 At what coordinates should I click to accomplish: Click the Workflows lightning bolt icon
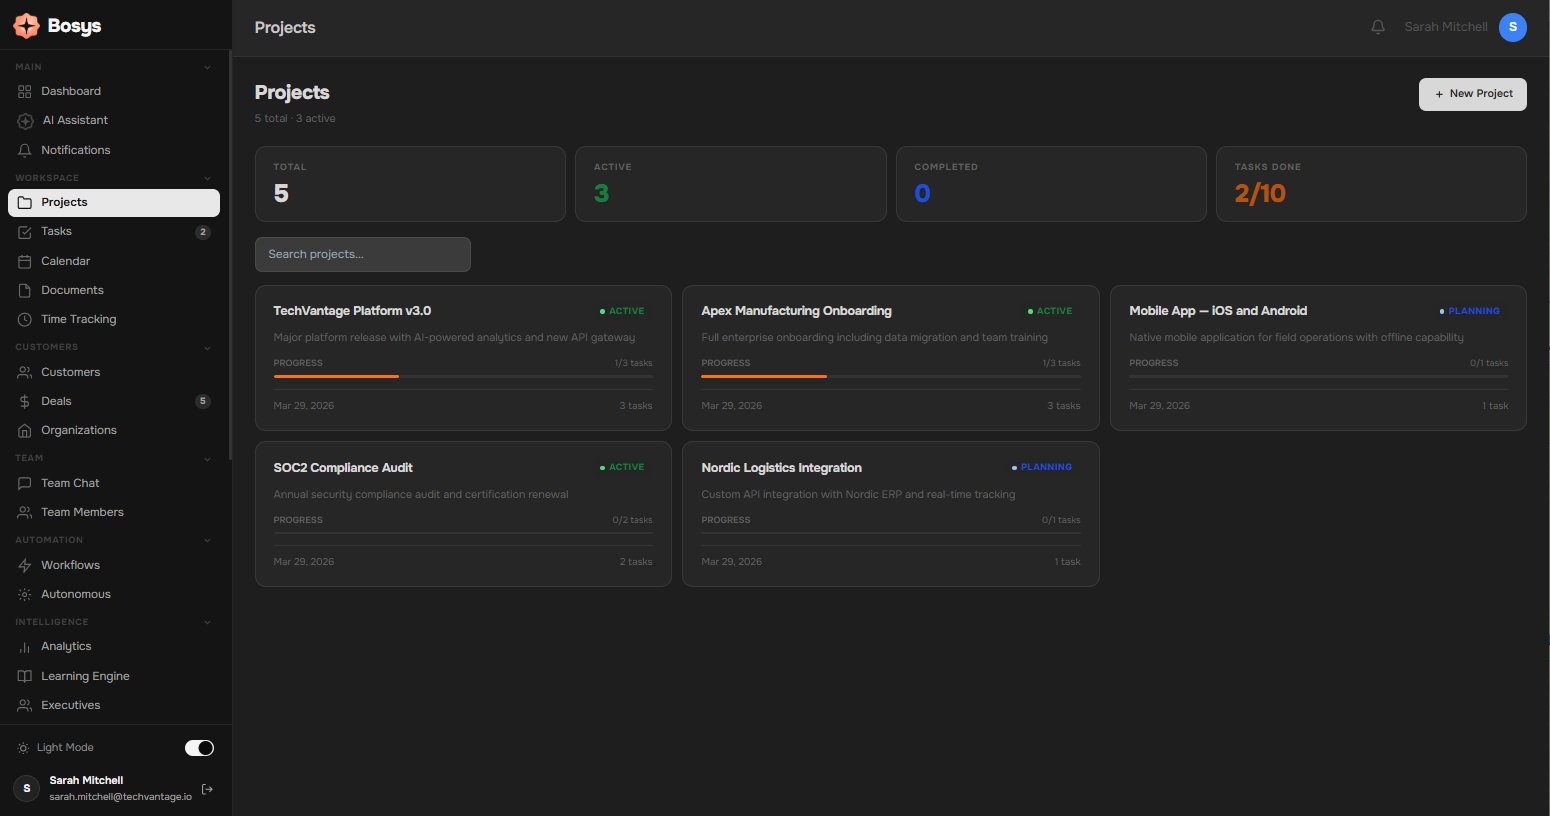(x=25, y=566)
